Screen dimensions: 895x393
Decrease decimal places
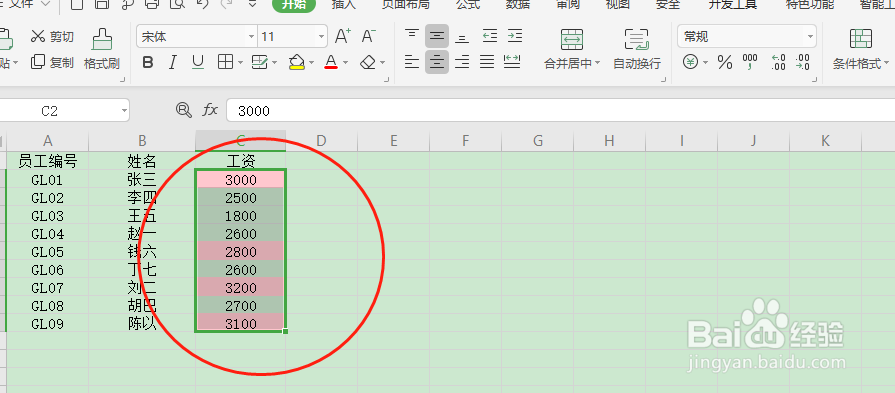[802, 62]
